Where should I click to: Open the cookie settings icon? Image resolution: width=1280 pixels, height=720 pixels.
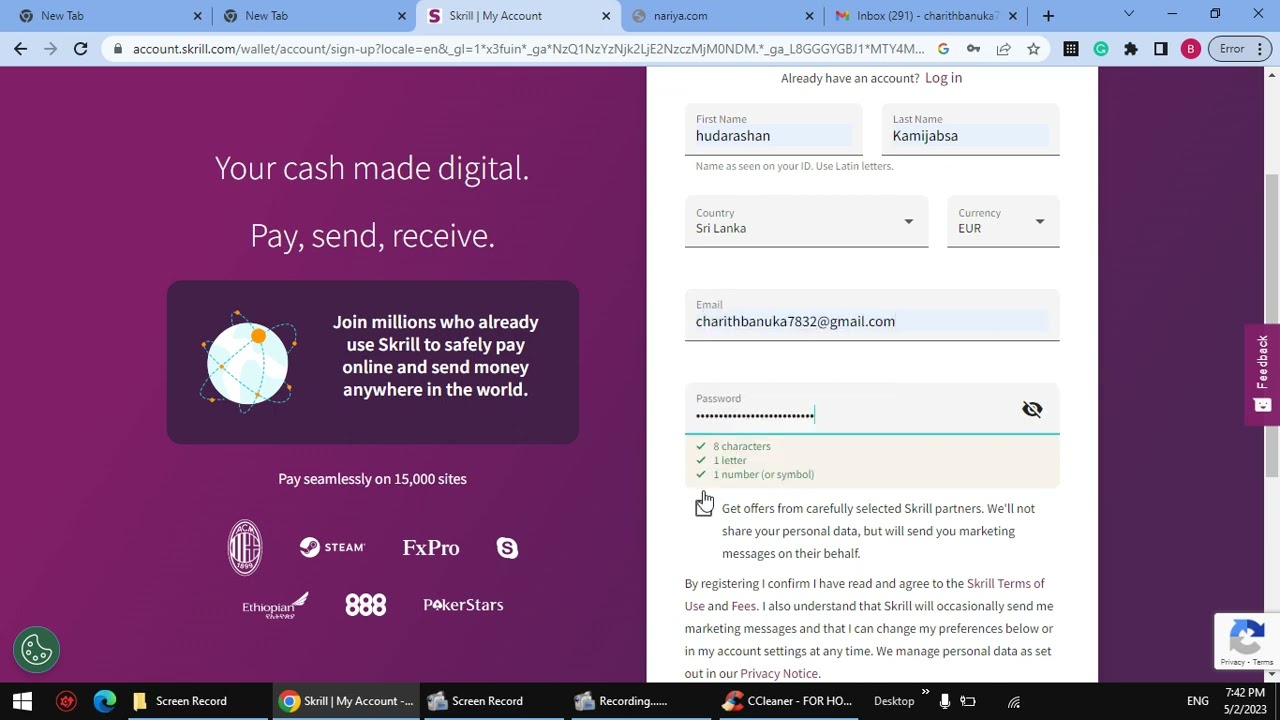[37, 650]
